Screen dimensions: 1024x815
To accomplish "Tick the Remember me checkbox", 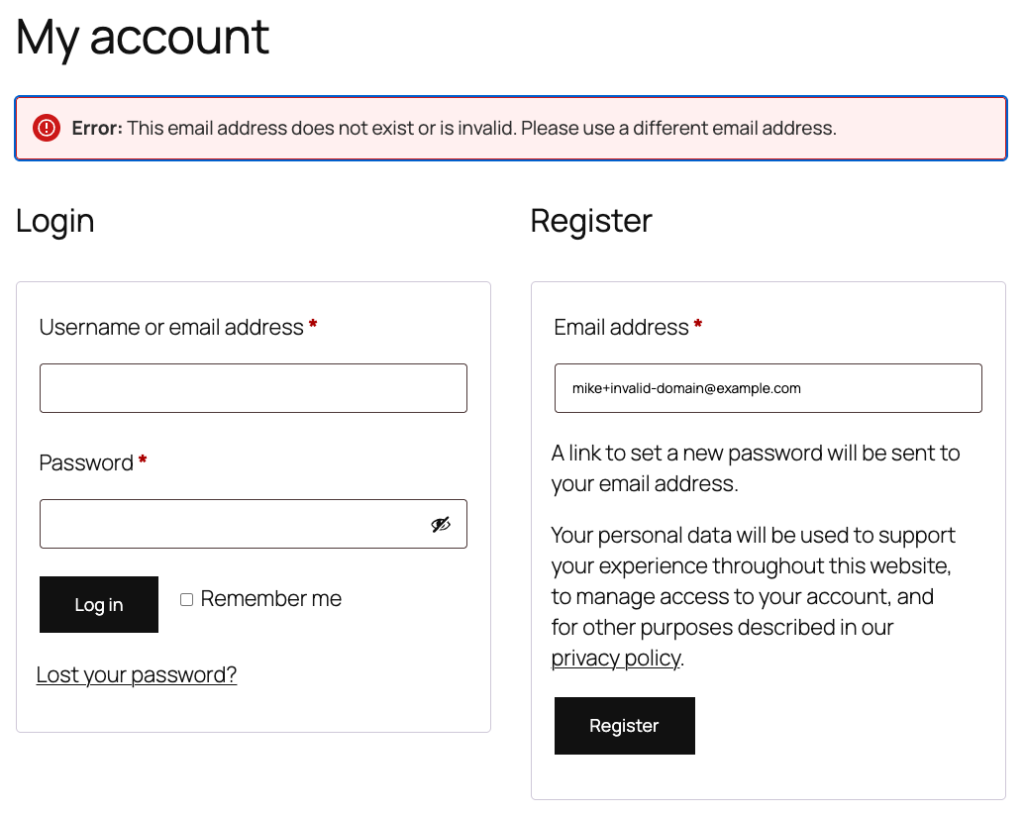I will tap(187, 600).
